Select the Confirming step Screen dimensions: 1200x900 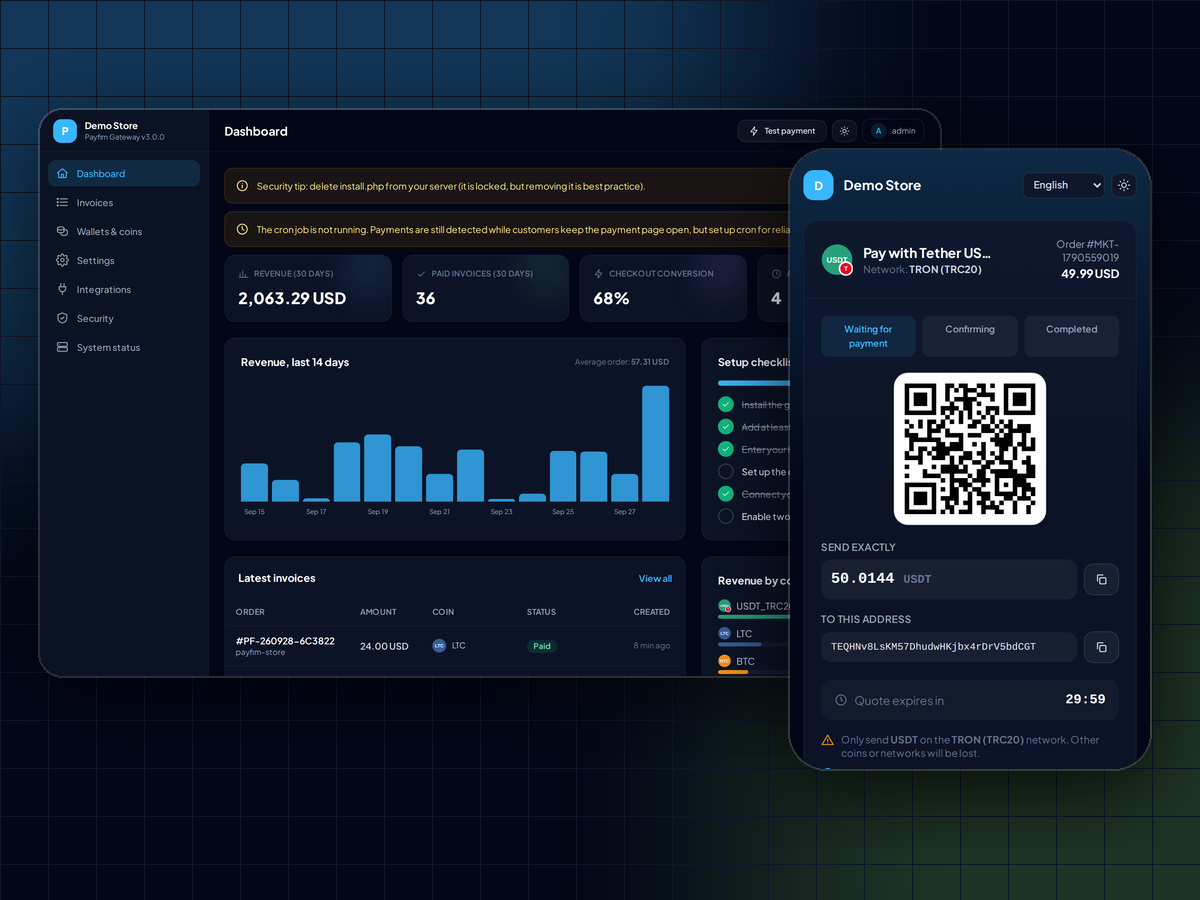click(x=970, y=336)
